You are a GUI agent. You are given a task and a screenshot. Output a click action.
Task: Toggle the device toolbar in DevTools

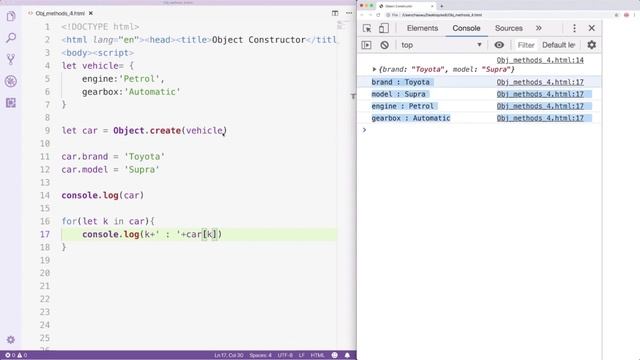[x=384, y=28]
